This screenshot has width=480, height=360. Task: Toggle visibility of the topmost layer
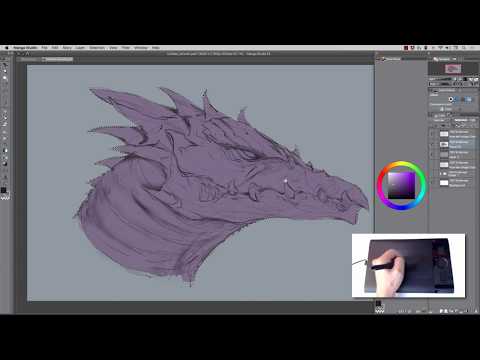[432, 134]
